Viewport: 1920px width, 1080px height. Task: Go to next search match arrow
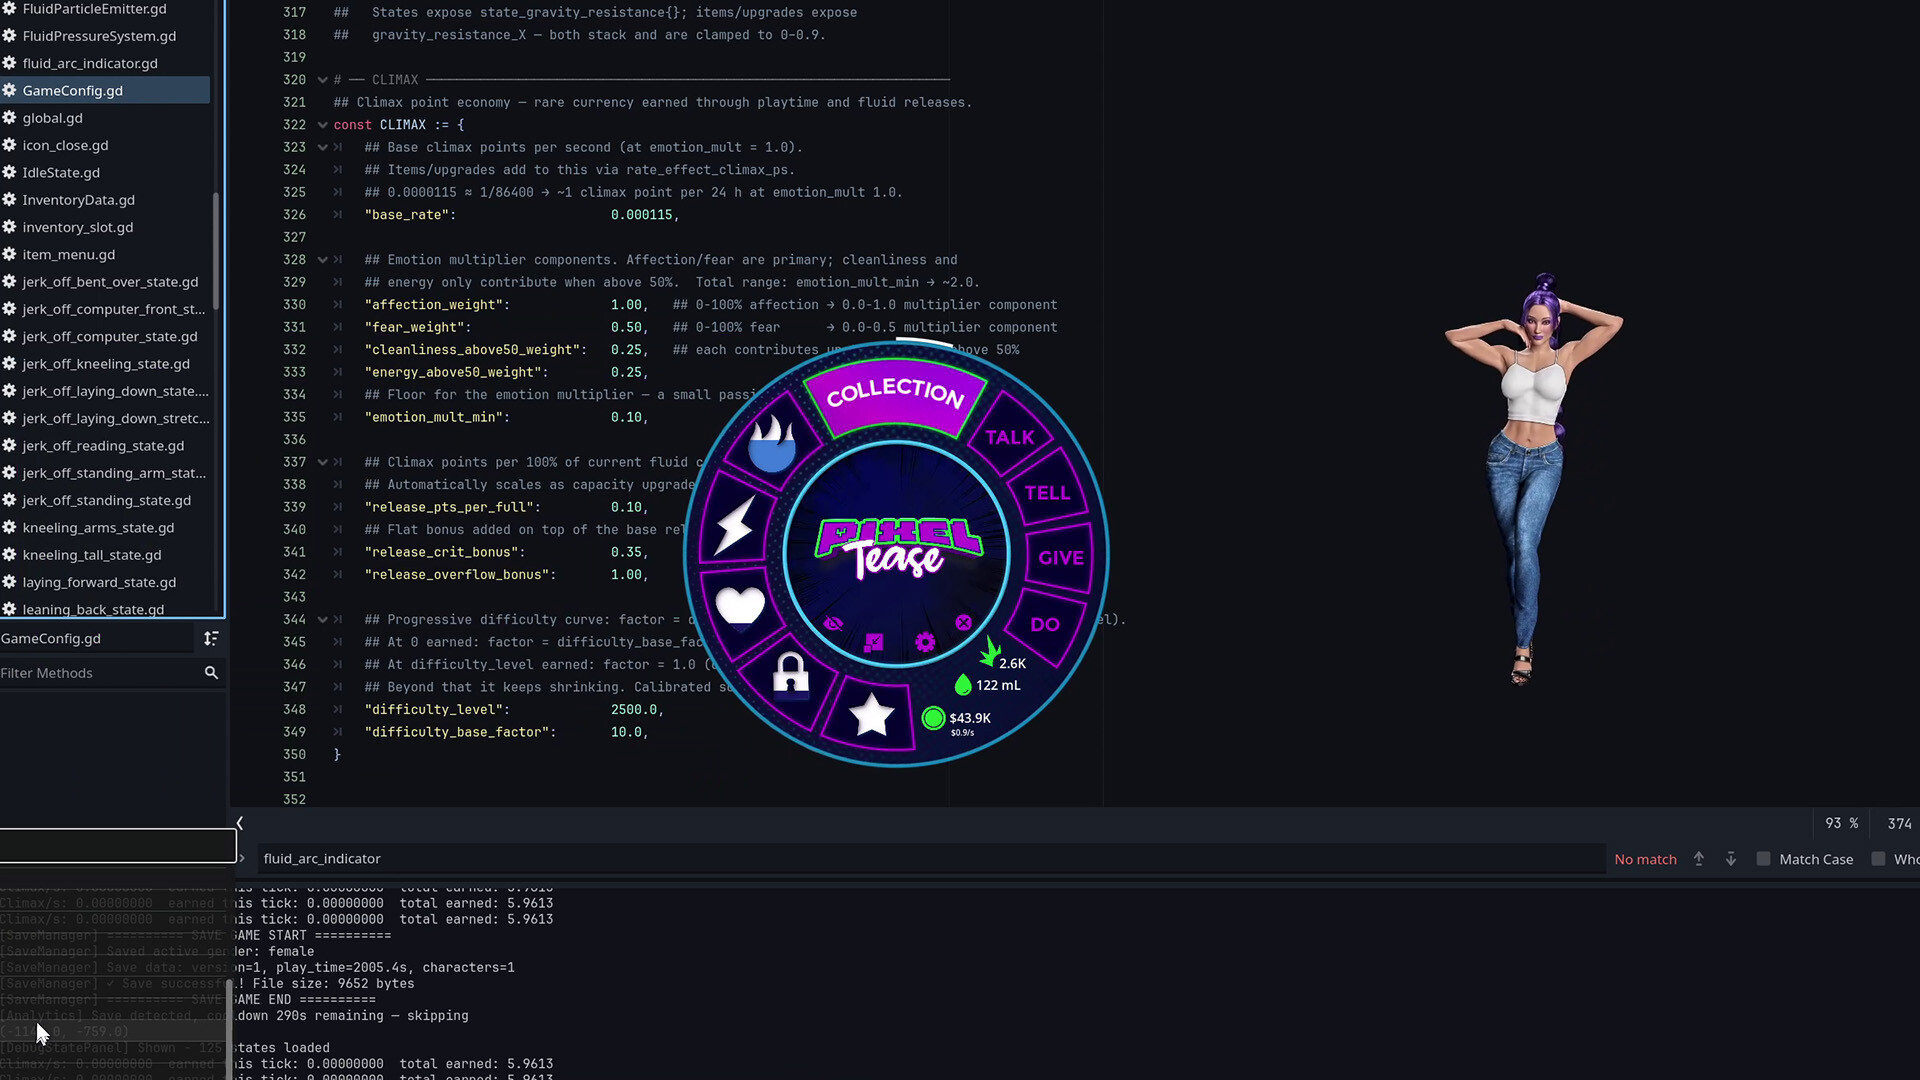click(1731, 859)
